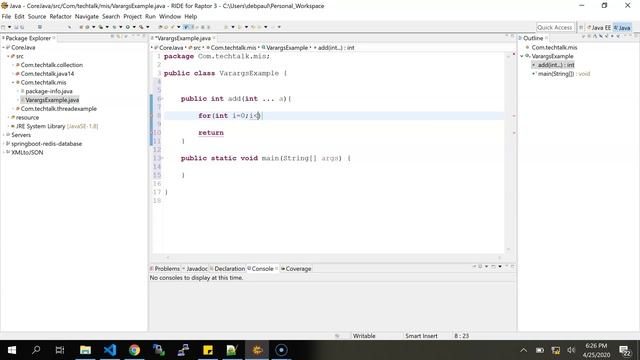Viewport: 640px width, 360px height.
Task: Open the New wizard dropdown arrow
Action: click(x=10, y=27)
